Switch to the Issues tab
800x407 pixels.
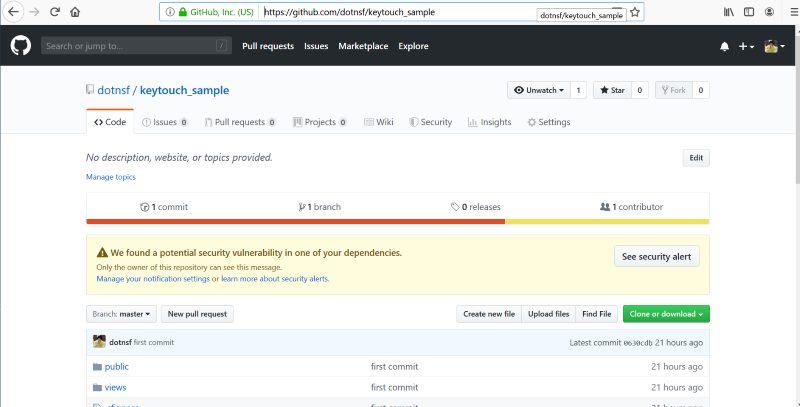165,122
